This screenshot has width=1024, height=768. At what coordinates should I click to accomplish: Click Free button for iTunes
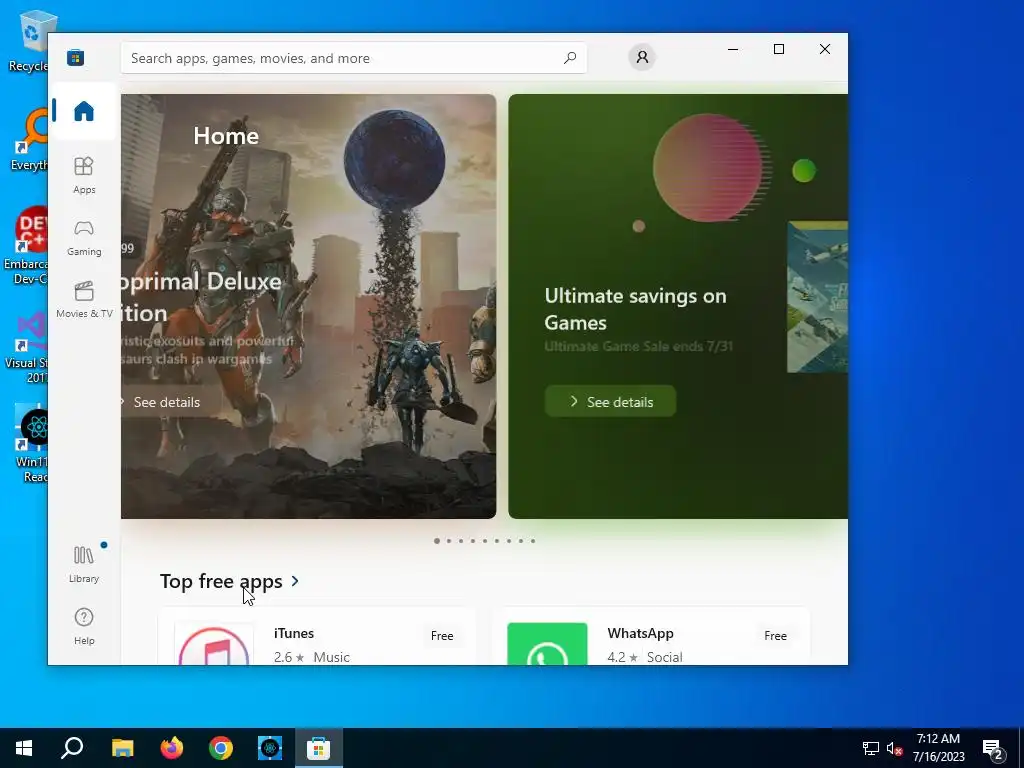pyautogui.click(x=442, y=635)
